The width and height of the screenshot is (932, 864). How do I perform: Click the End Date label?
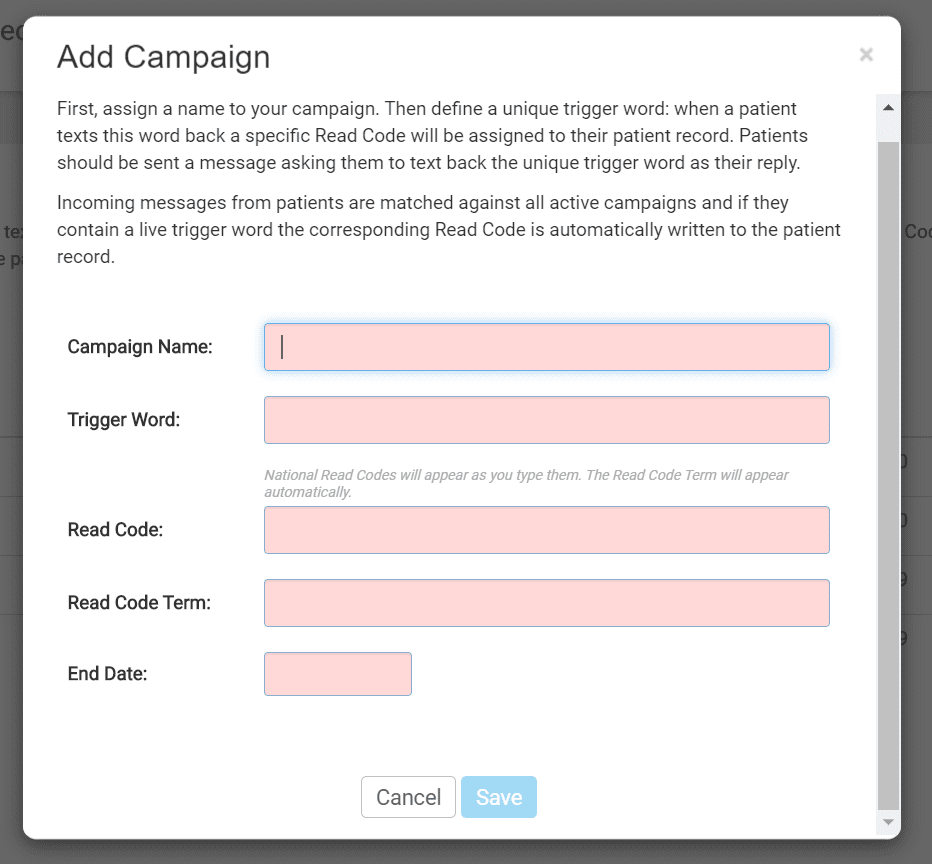pyautogui.click(x=108, y=673)
